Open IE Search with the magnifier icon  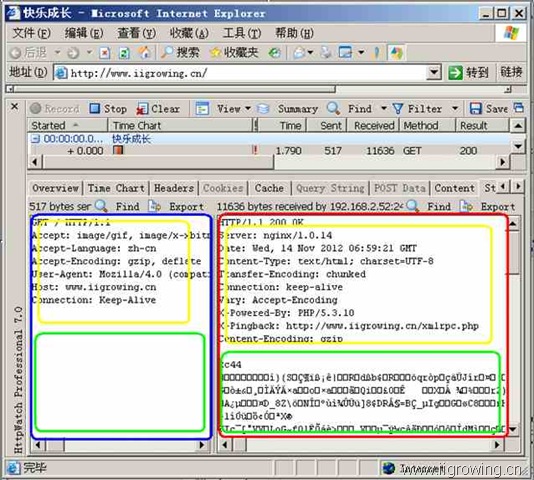coord(180,52)
